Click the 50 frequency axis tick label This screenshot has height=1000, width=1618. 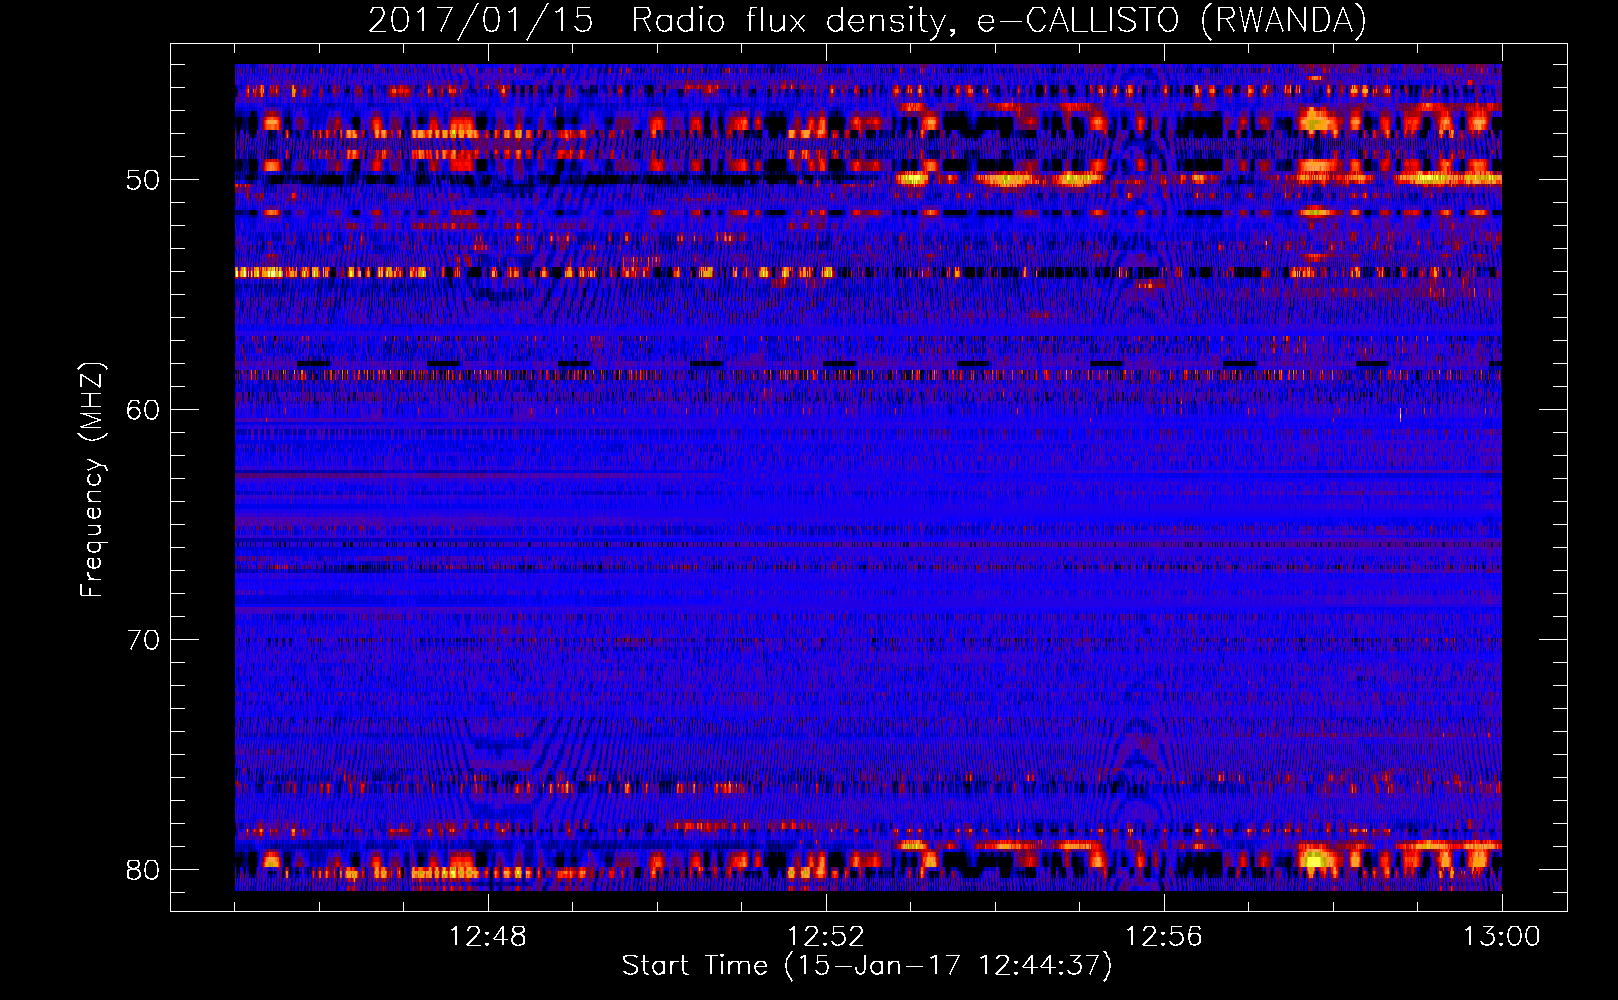[143, 180]
